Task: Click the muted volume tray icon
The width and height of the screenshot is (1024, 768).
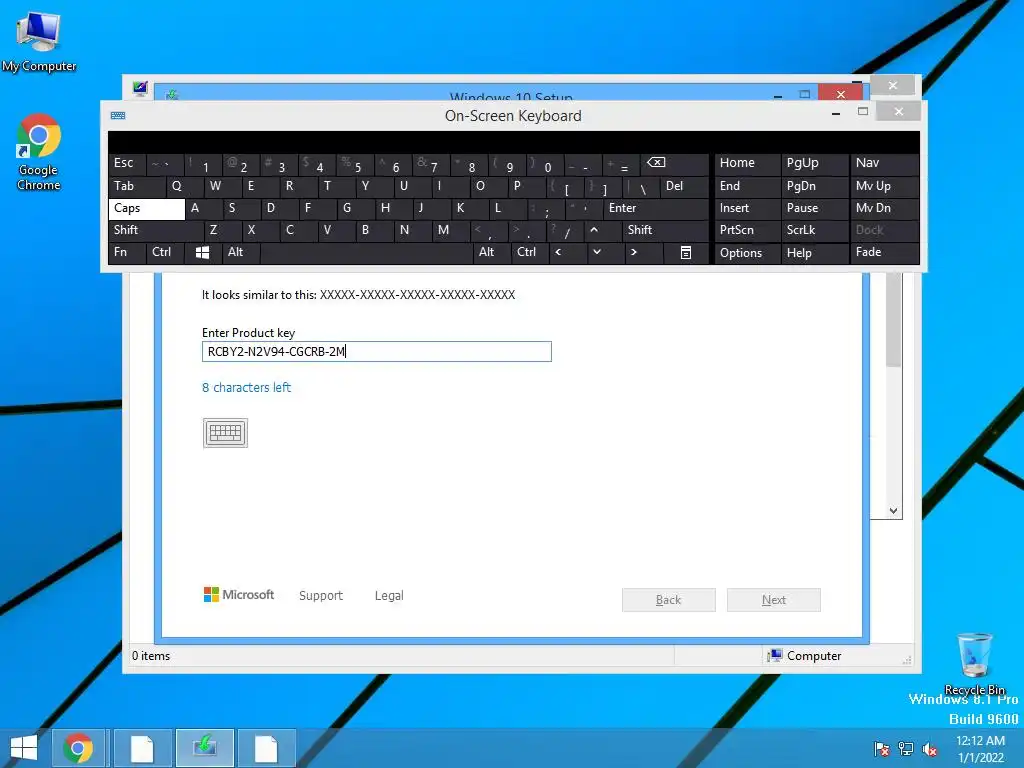Action: point(930,749)
